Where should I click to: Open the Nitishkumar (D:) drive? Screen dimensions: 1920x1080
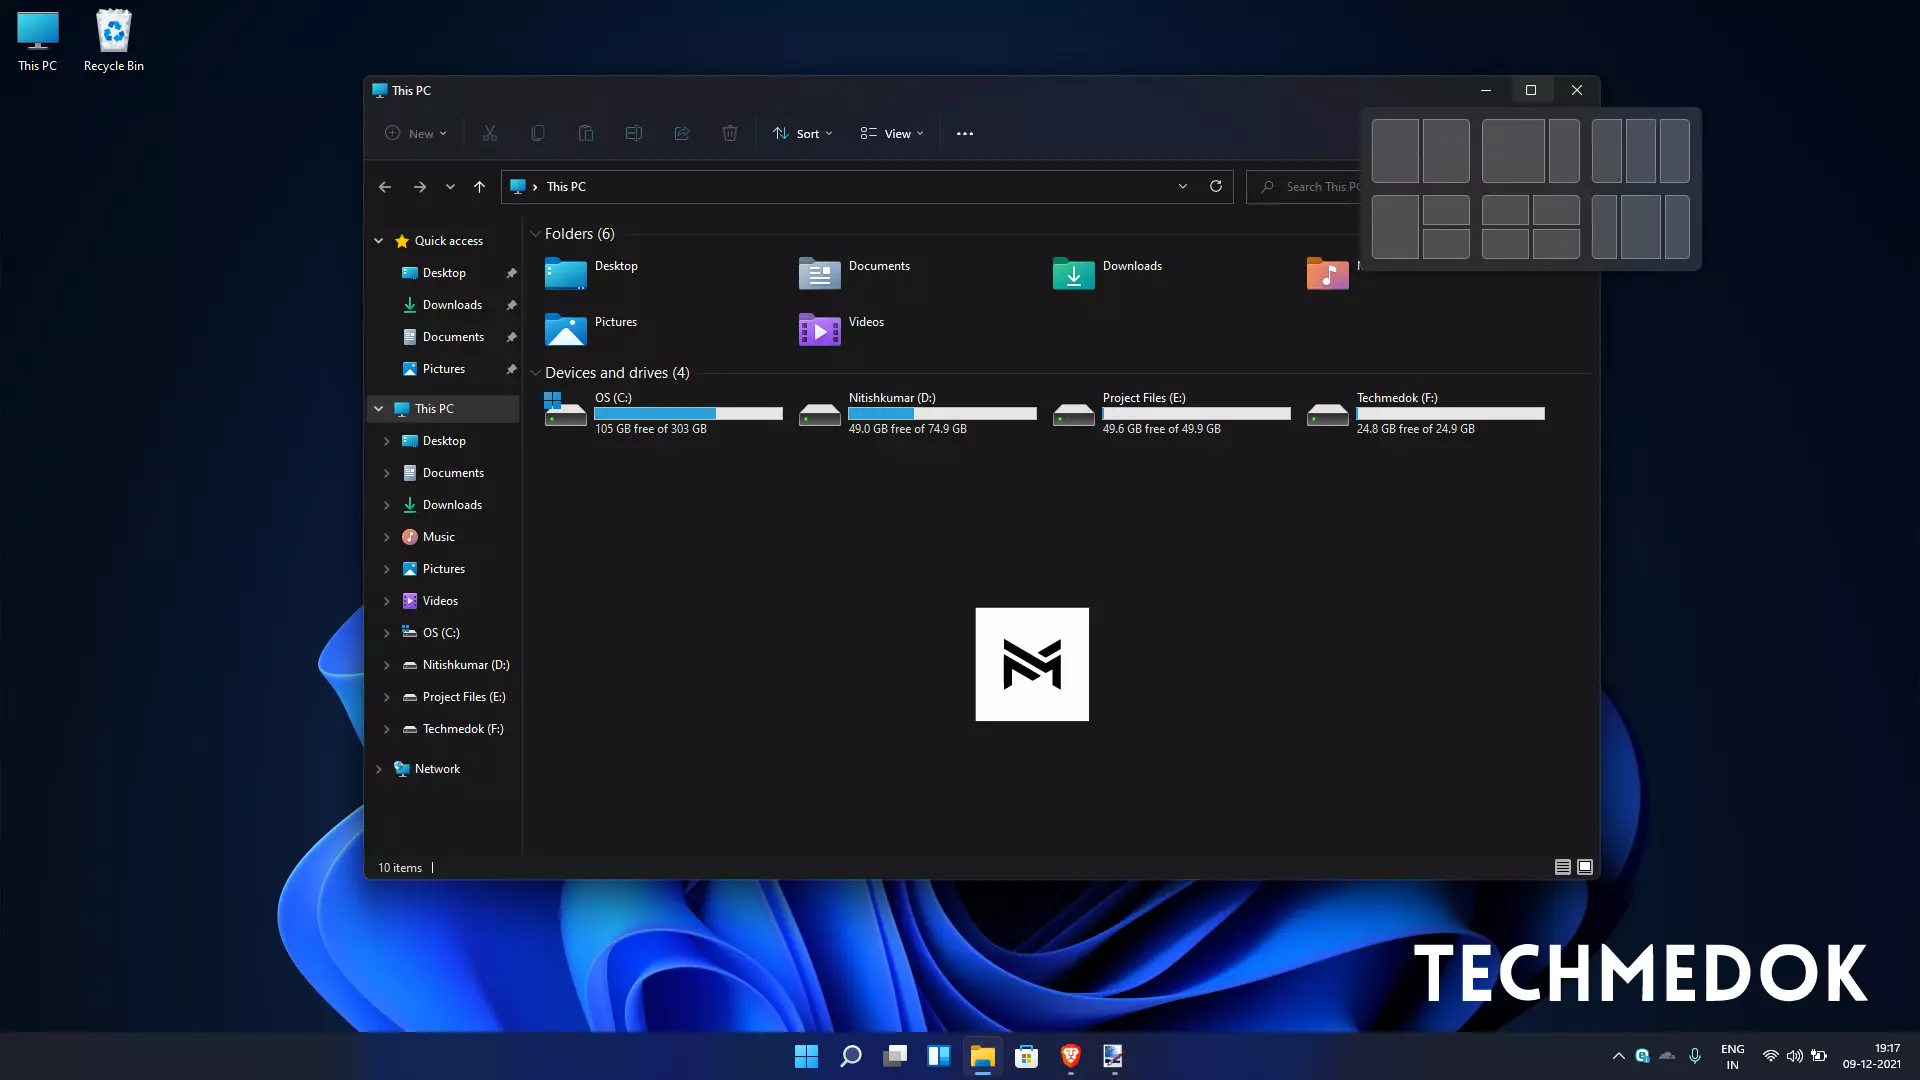point(917,413)
